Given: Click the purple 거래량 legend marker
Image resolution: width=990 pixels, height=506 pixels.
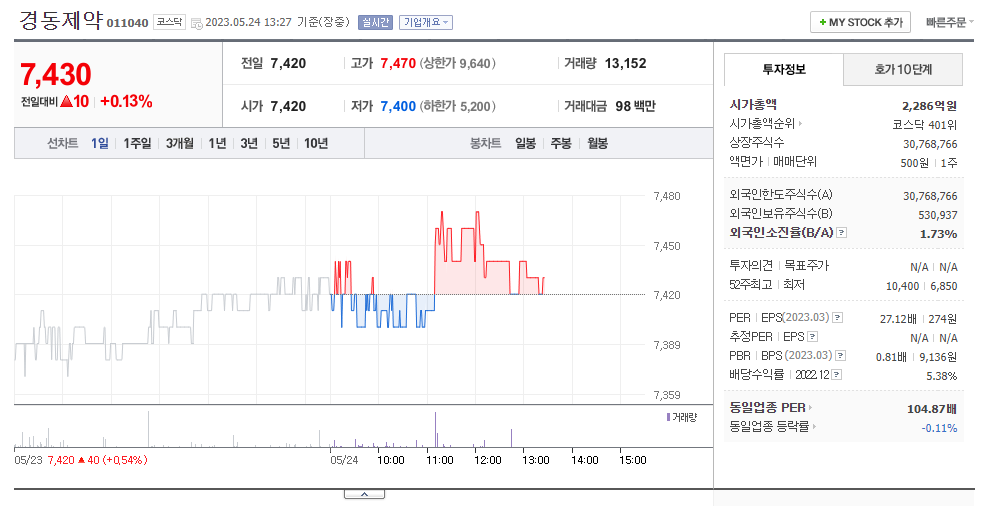Looking at the screenshot, I should pyautogui.click(x=668, y=417).
